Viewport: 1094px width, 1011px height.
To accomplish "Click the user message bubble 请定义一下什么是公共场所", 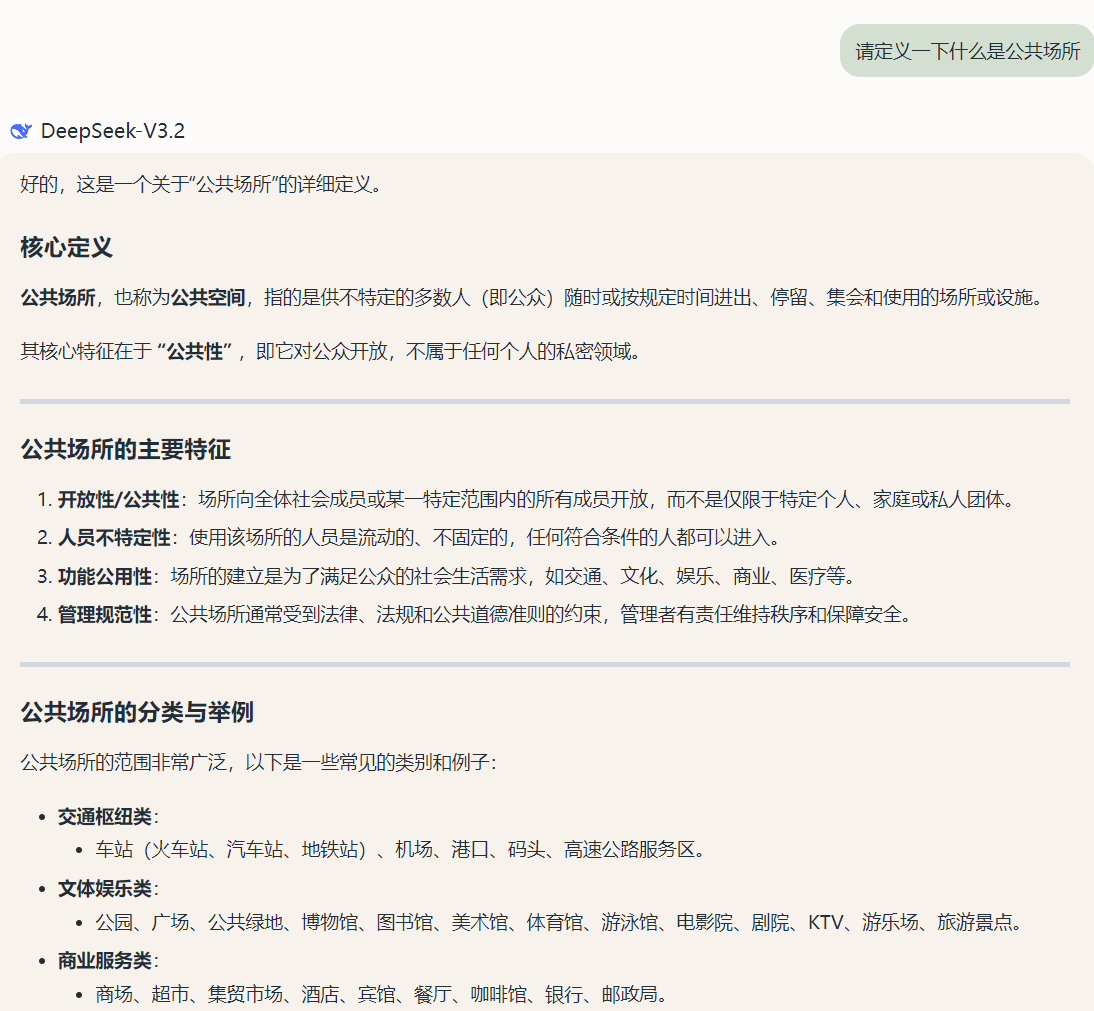I will coord(966,51).
